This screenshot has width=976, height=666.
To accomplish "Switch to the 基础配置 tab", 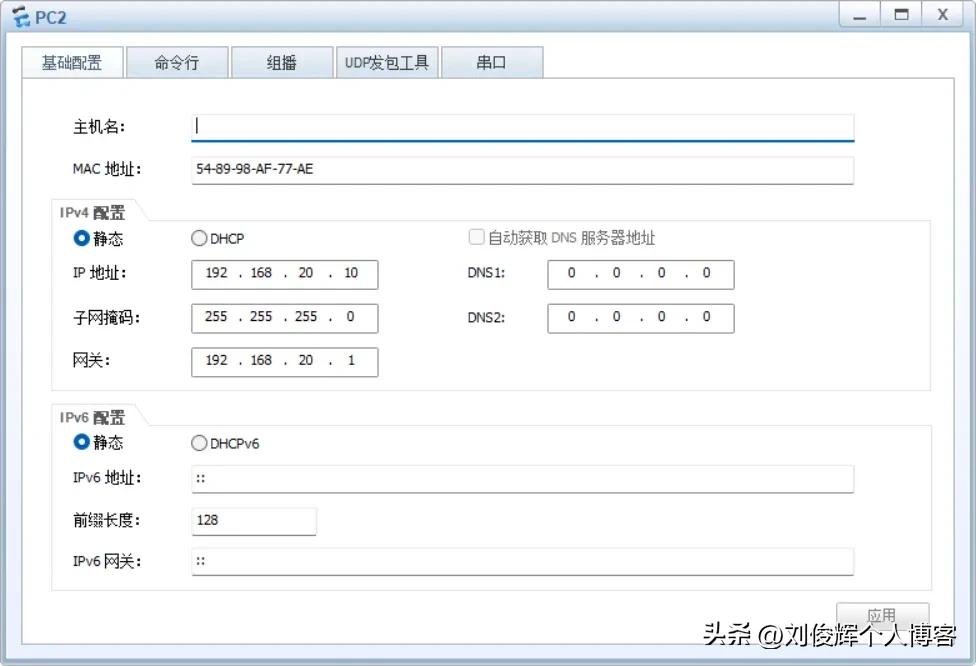I will point(72,62).
